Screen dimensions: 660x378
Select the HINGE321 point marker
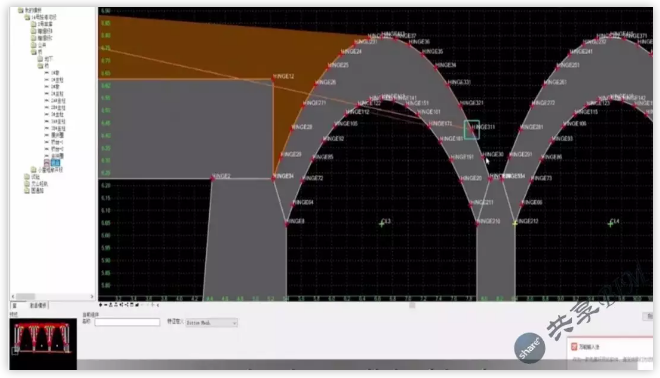(x=461, y=105)
